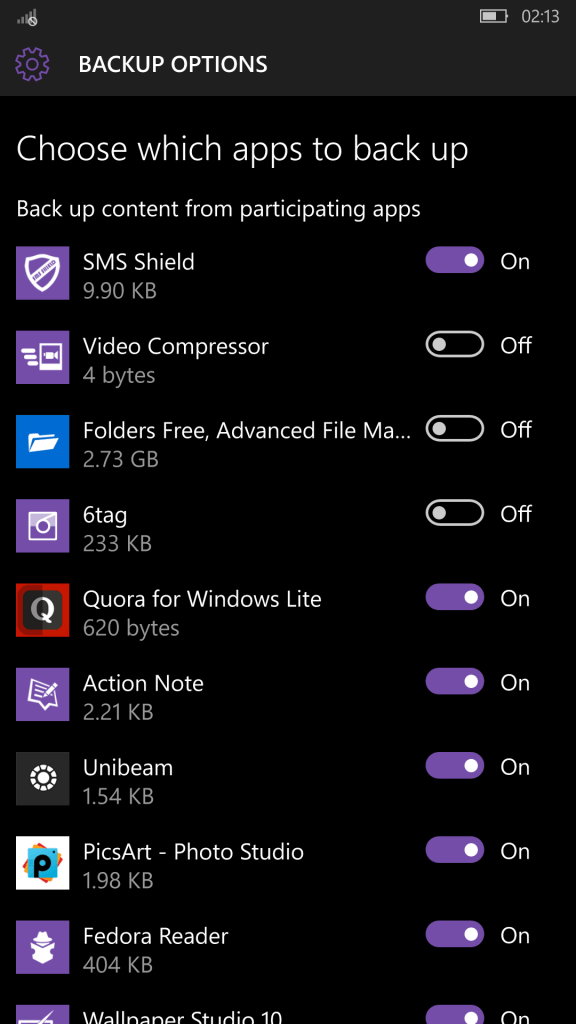The height and width of the screenshot is (1024, 576).
Task: Tap the Video Compressor app icon
Action: [42, 357]
